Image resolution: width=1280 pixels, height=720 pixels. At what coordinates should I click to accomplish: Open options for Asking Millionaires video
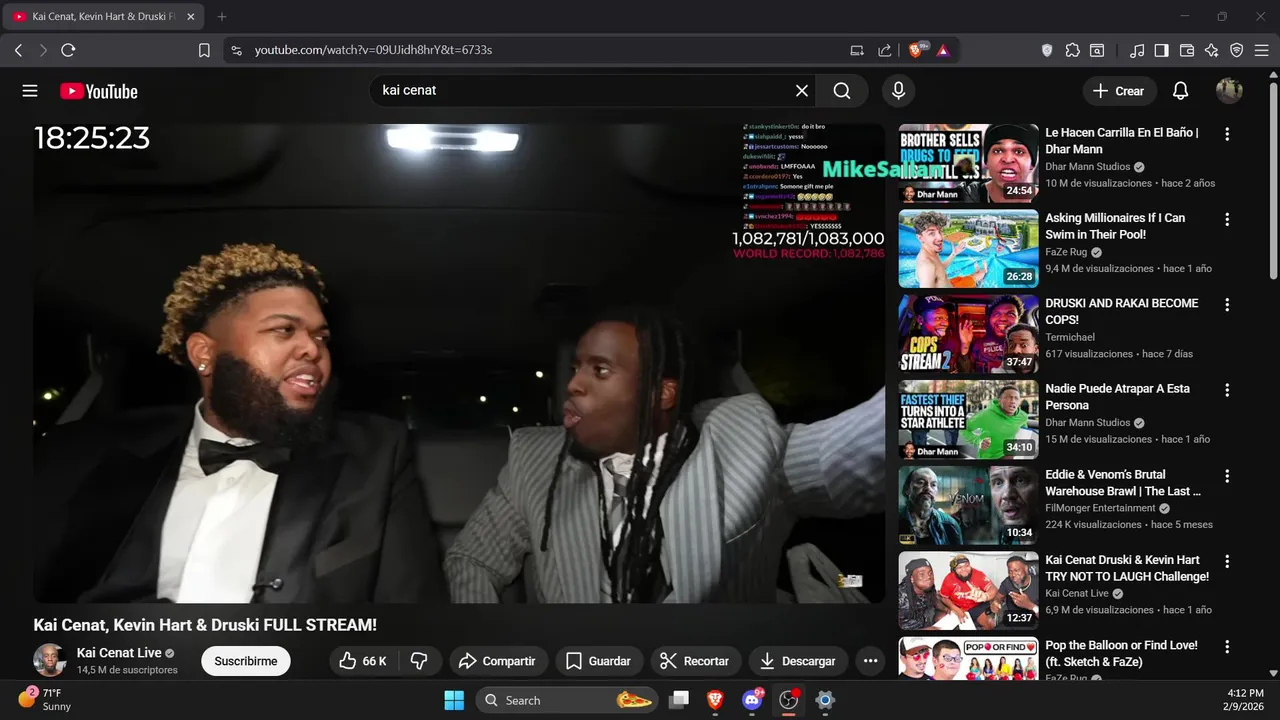pos(1227,219)
